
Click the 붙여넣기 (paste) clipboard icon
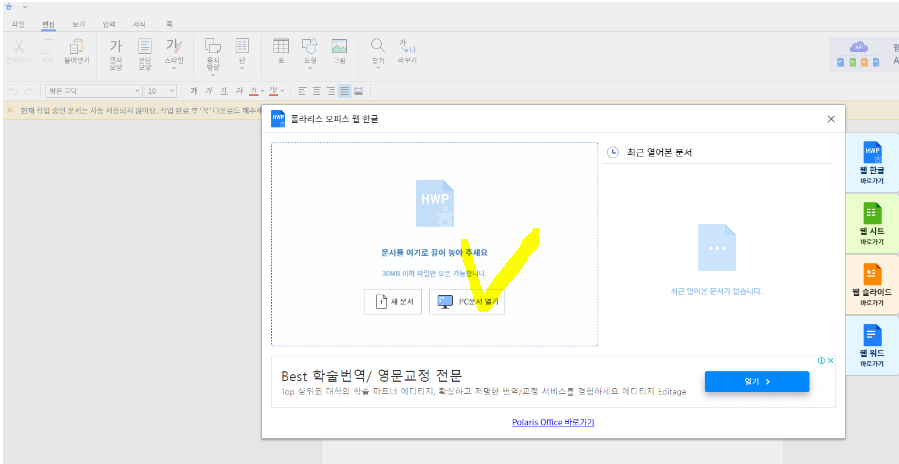click(x=76, y=46)
